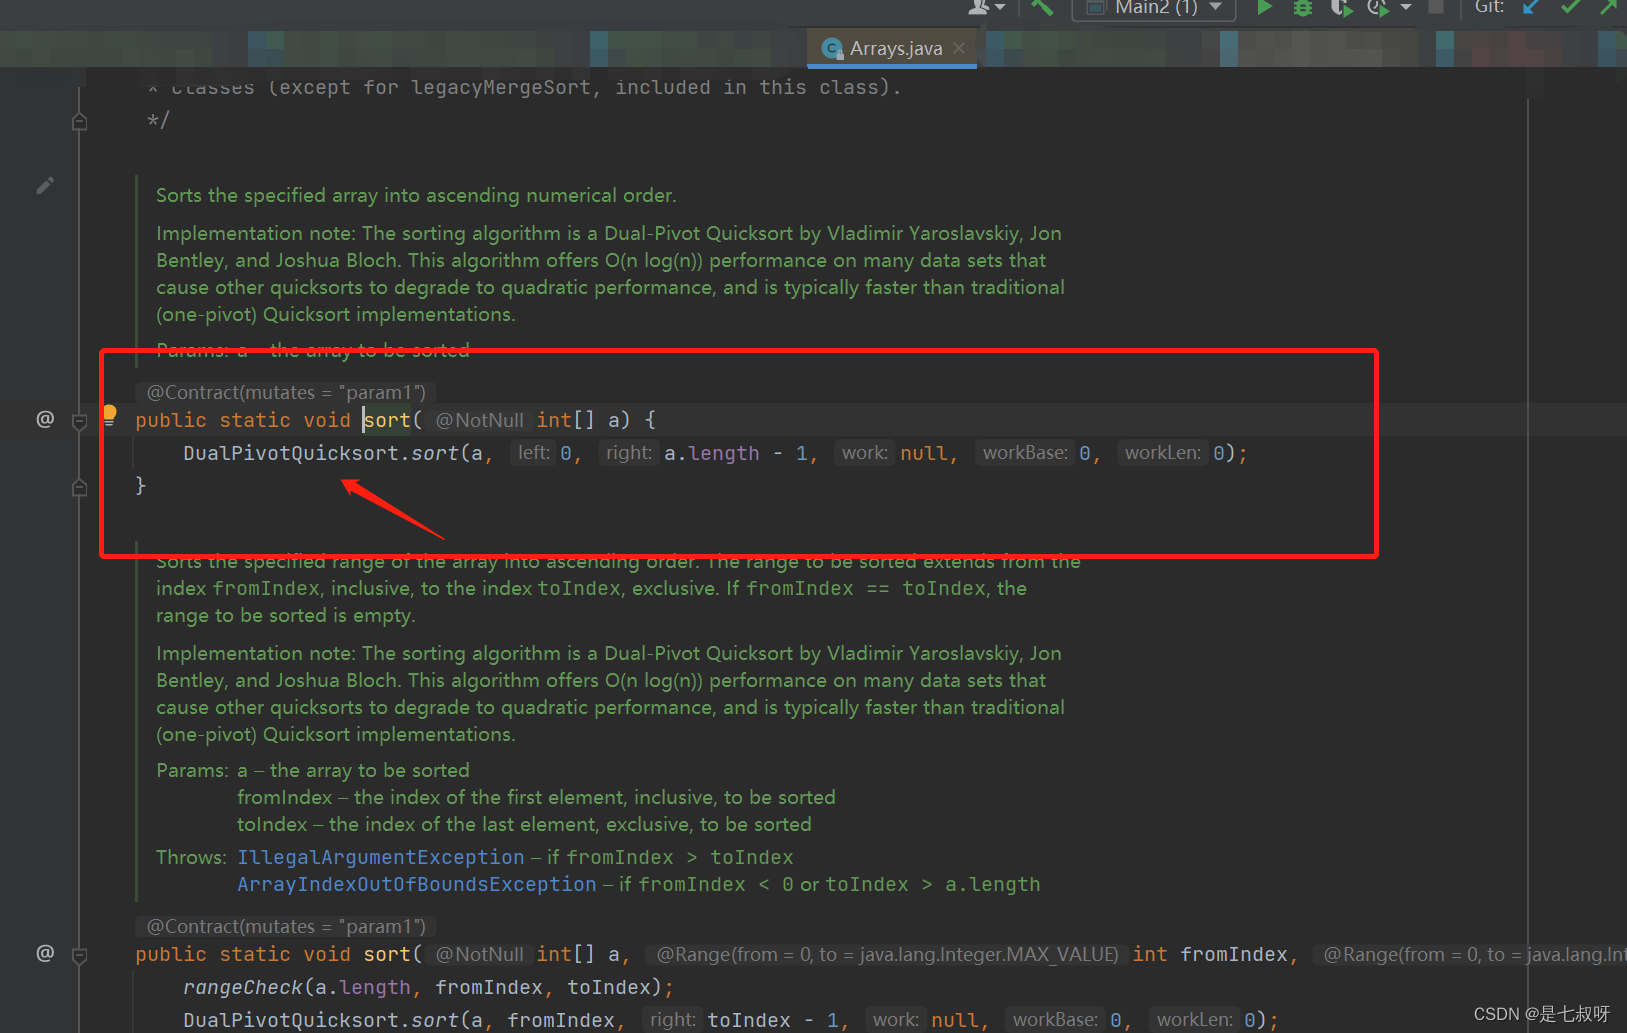Open the user account dropdown icon
1627x1033 pixels.
[x=986, y=8]
